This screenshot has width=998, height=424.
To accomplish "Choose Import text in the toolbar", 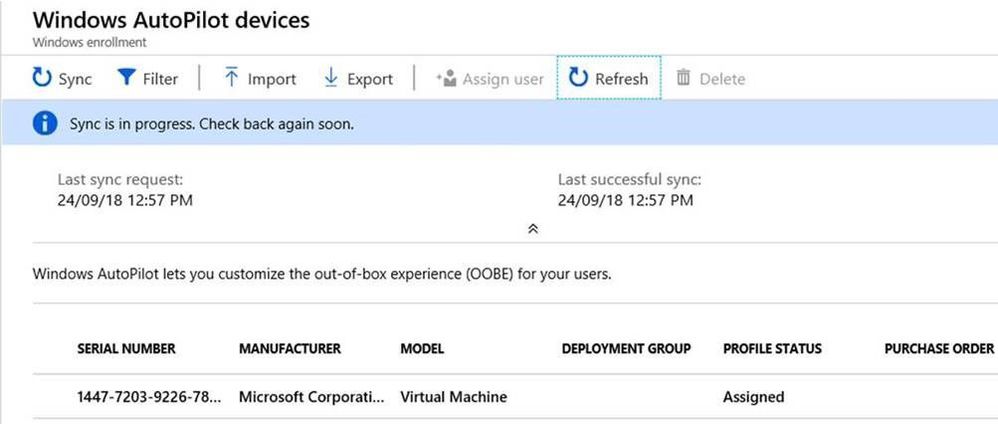I will tap(272, 79).
